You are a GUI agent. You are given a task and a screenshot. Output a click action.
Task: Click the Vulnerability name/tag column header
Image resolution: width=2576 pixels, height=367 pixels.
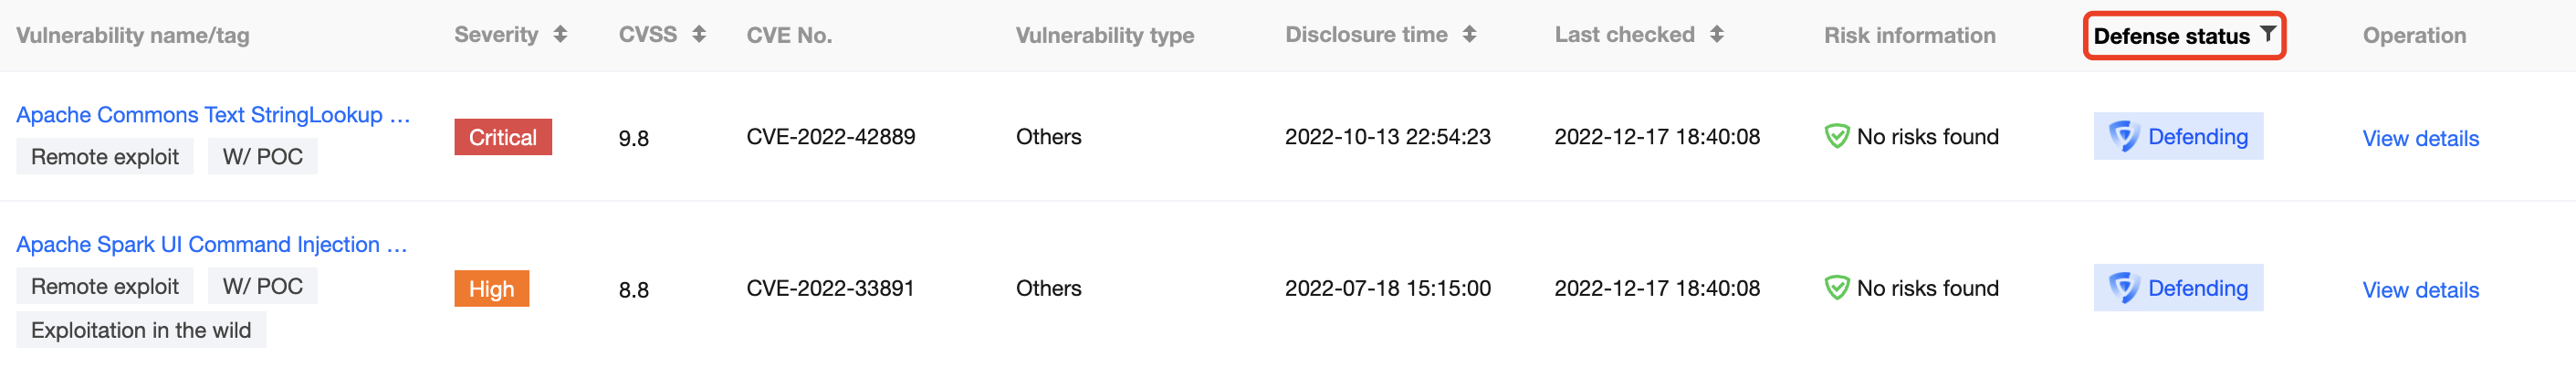point(133,36)
